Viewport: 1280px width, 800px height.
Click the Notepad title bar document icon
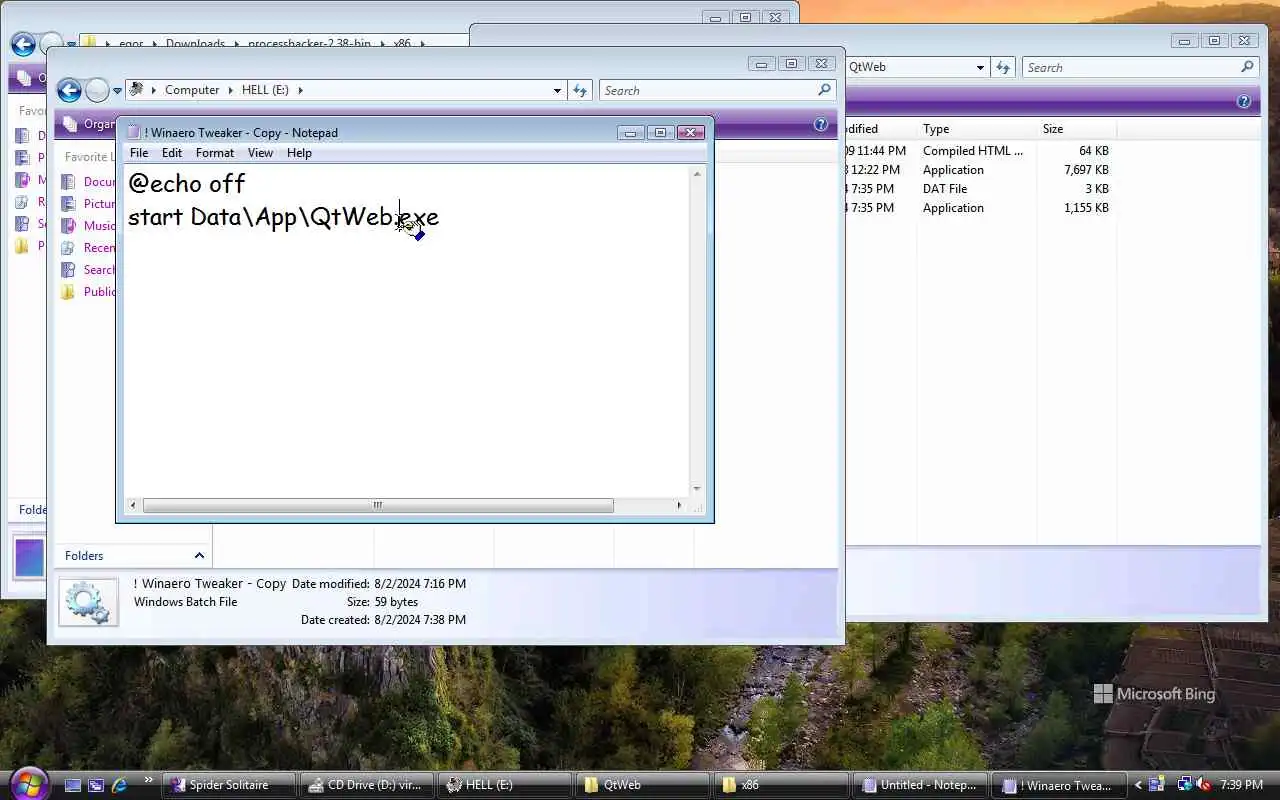(x=133, y=132)
